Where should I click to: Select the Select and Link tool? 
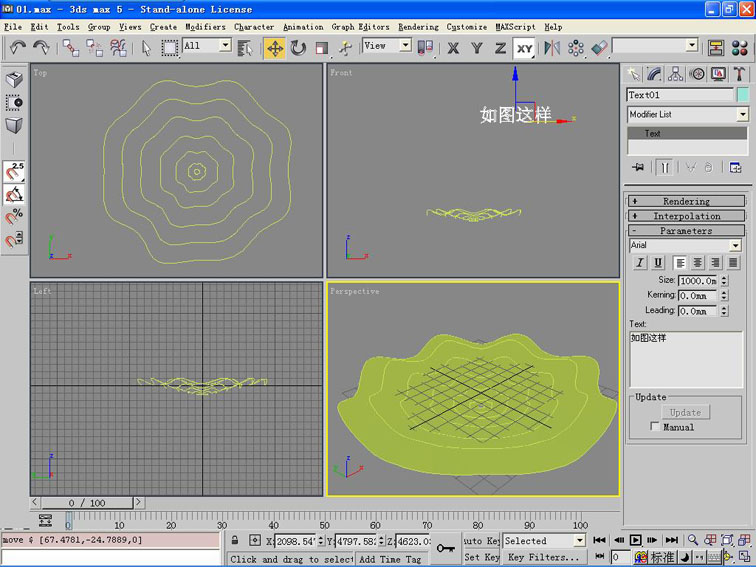coord(71,48)
